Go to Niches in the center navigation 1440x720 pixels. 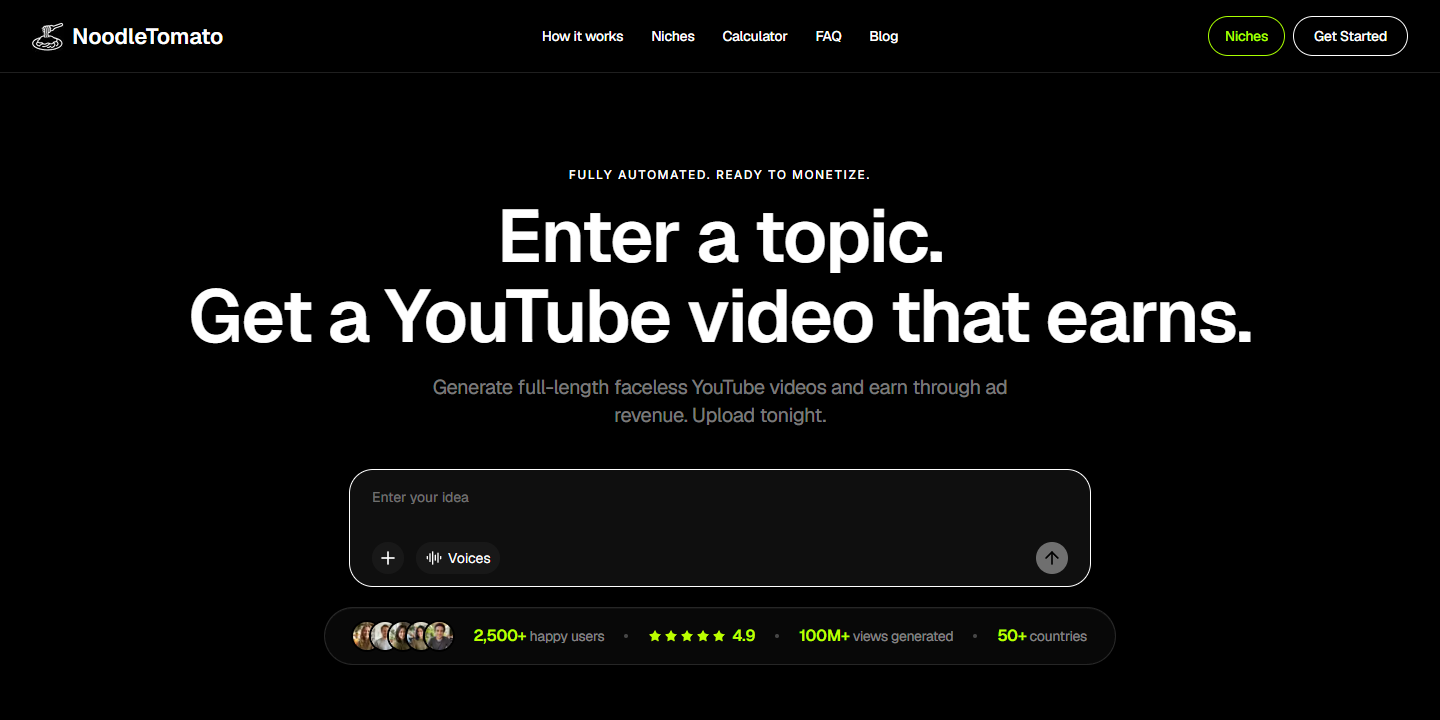point(673,36)
